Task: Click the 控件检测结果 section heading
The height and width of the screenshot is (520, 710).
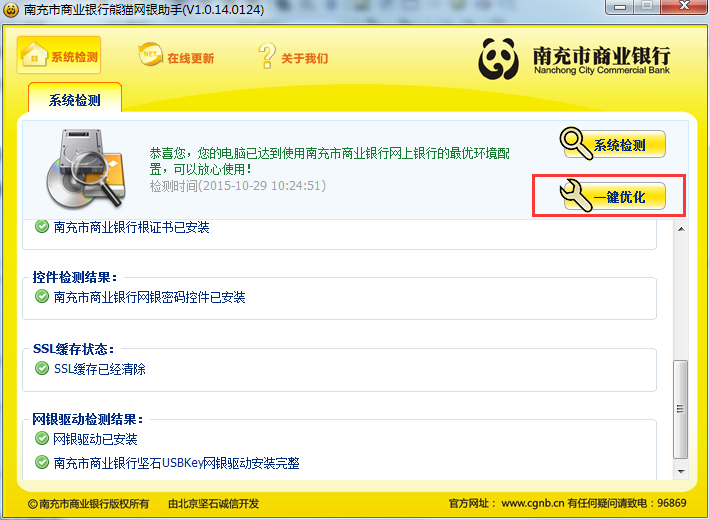Action: (75, 277)
